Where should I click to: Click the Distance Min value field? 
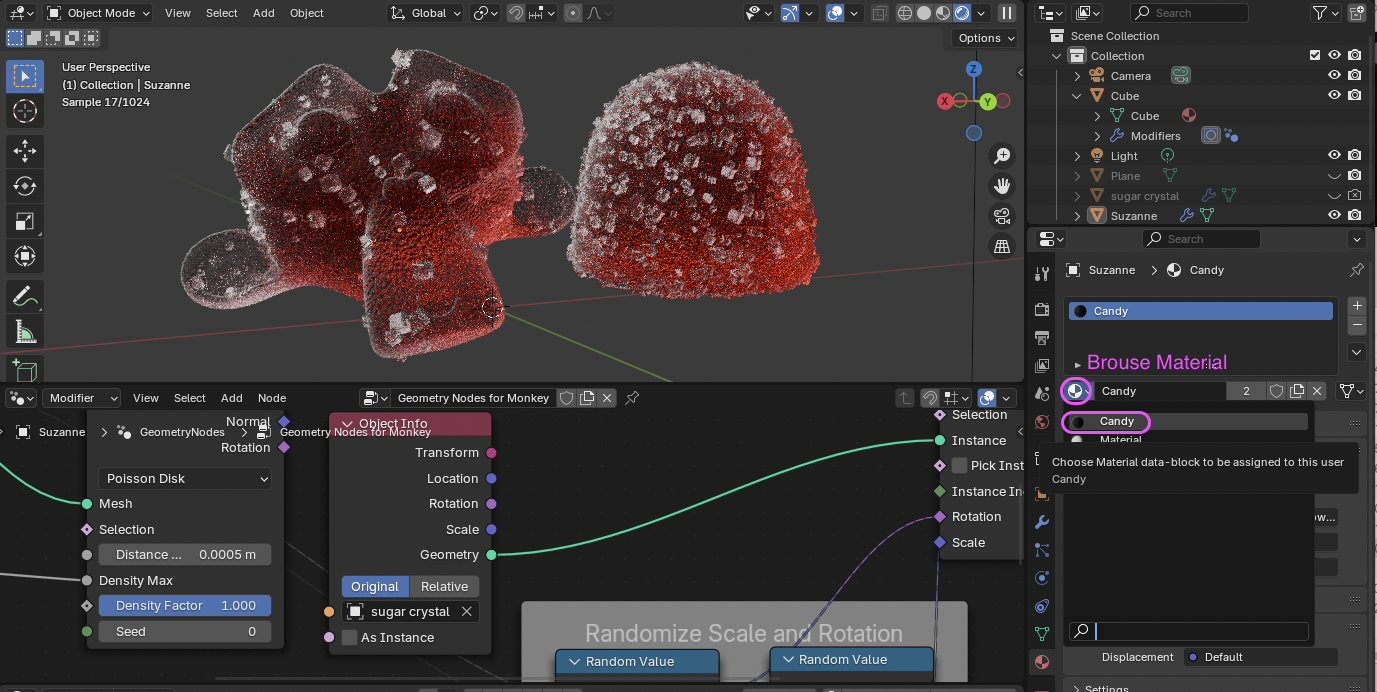(185, 555)
